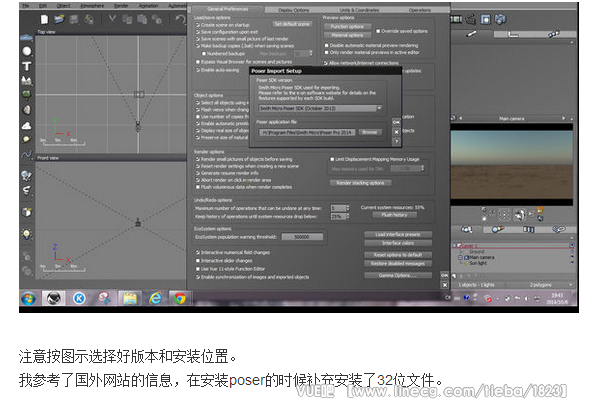Enable Disable automatic material preview rendering
Viewport: 595px width, 408px height.
(326, 45)
